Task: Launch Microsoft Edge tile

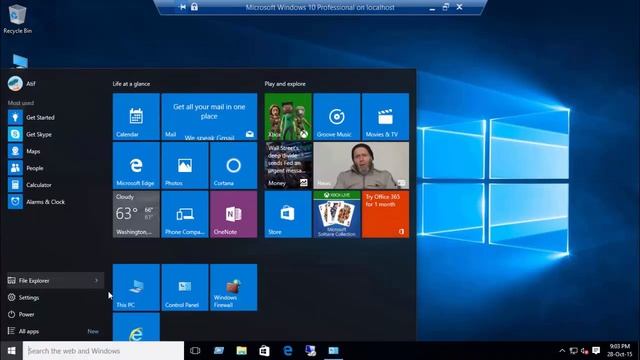Action: point(136,165)
